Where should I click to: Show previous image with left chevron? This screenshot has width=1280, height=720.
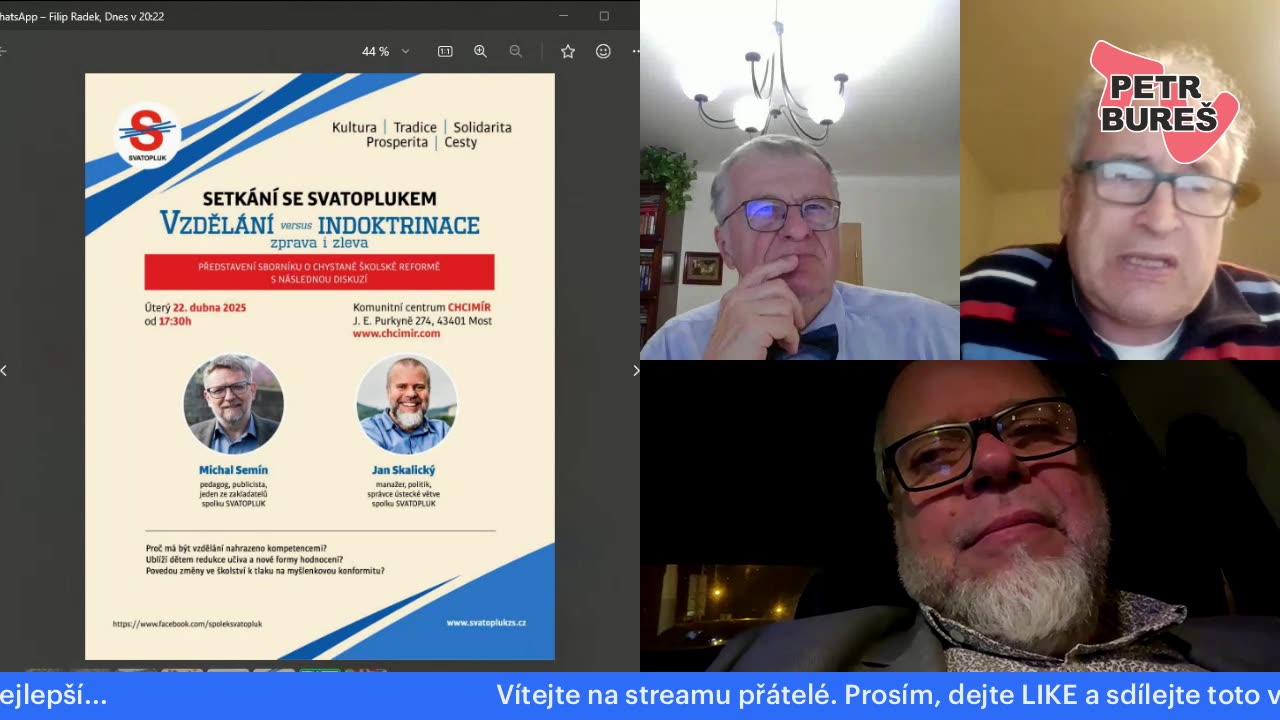[x=4, y=370]
